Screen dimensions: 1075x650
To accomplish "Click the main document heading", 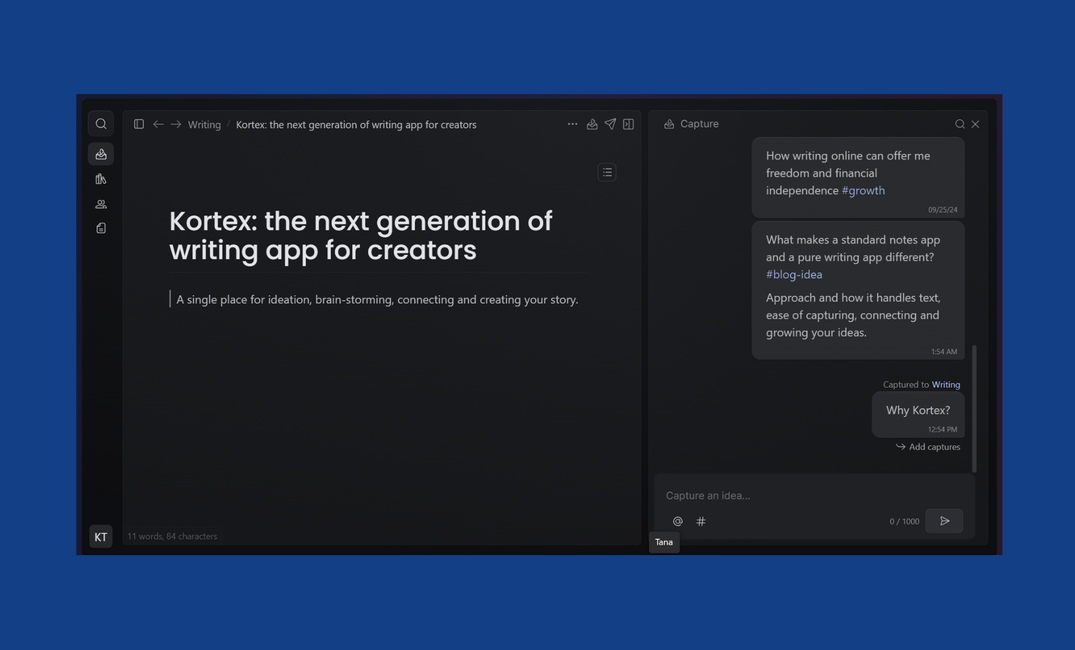I will [x=361, y=235].
